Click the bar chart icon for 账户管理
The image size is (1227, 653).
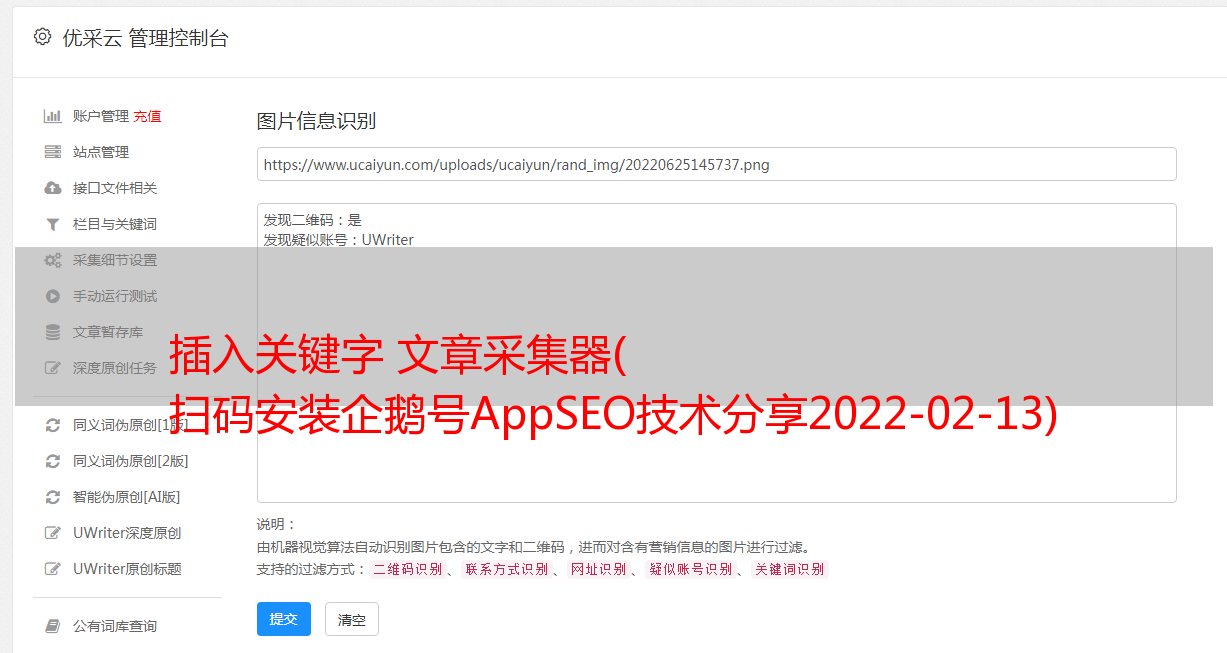coord(53,116)
